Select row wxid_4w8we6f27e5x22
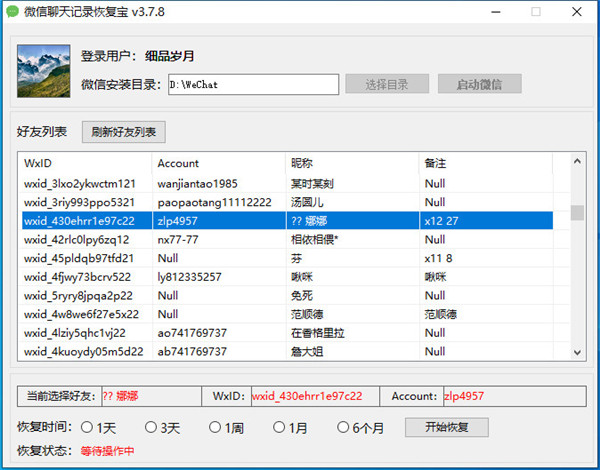 (287, 314)
